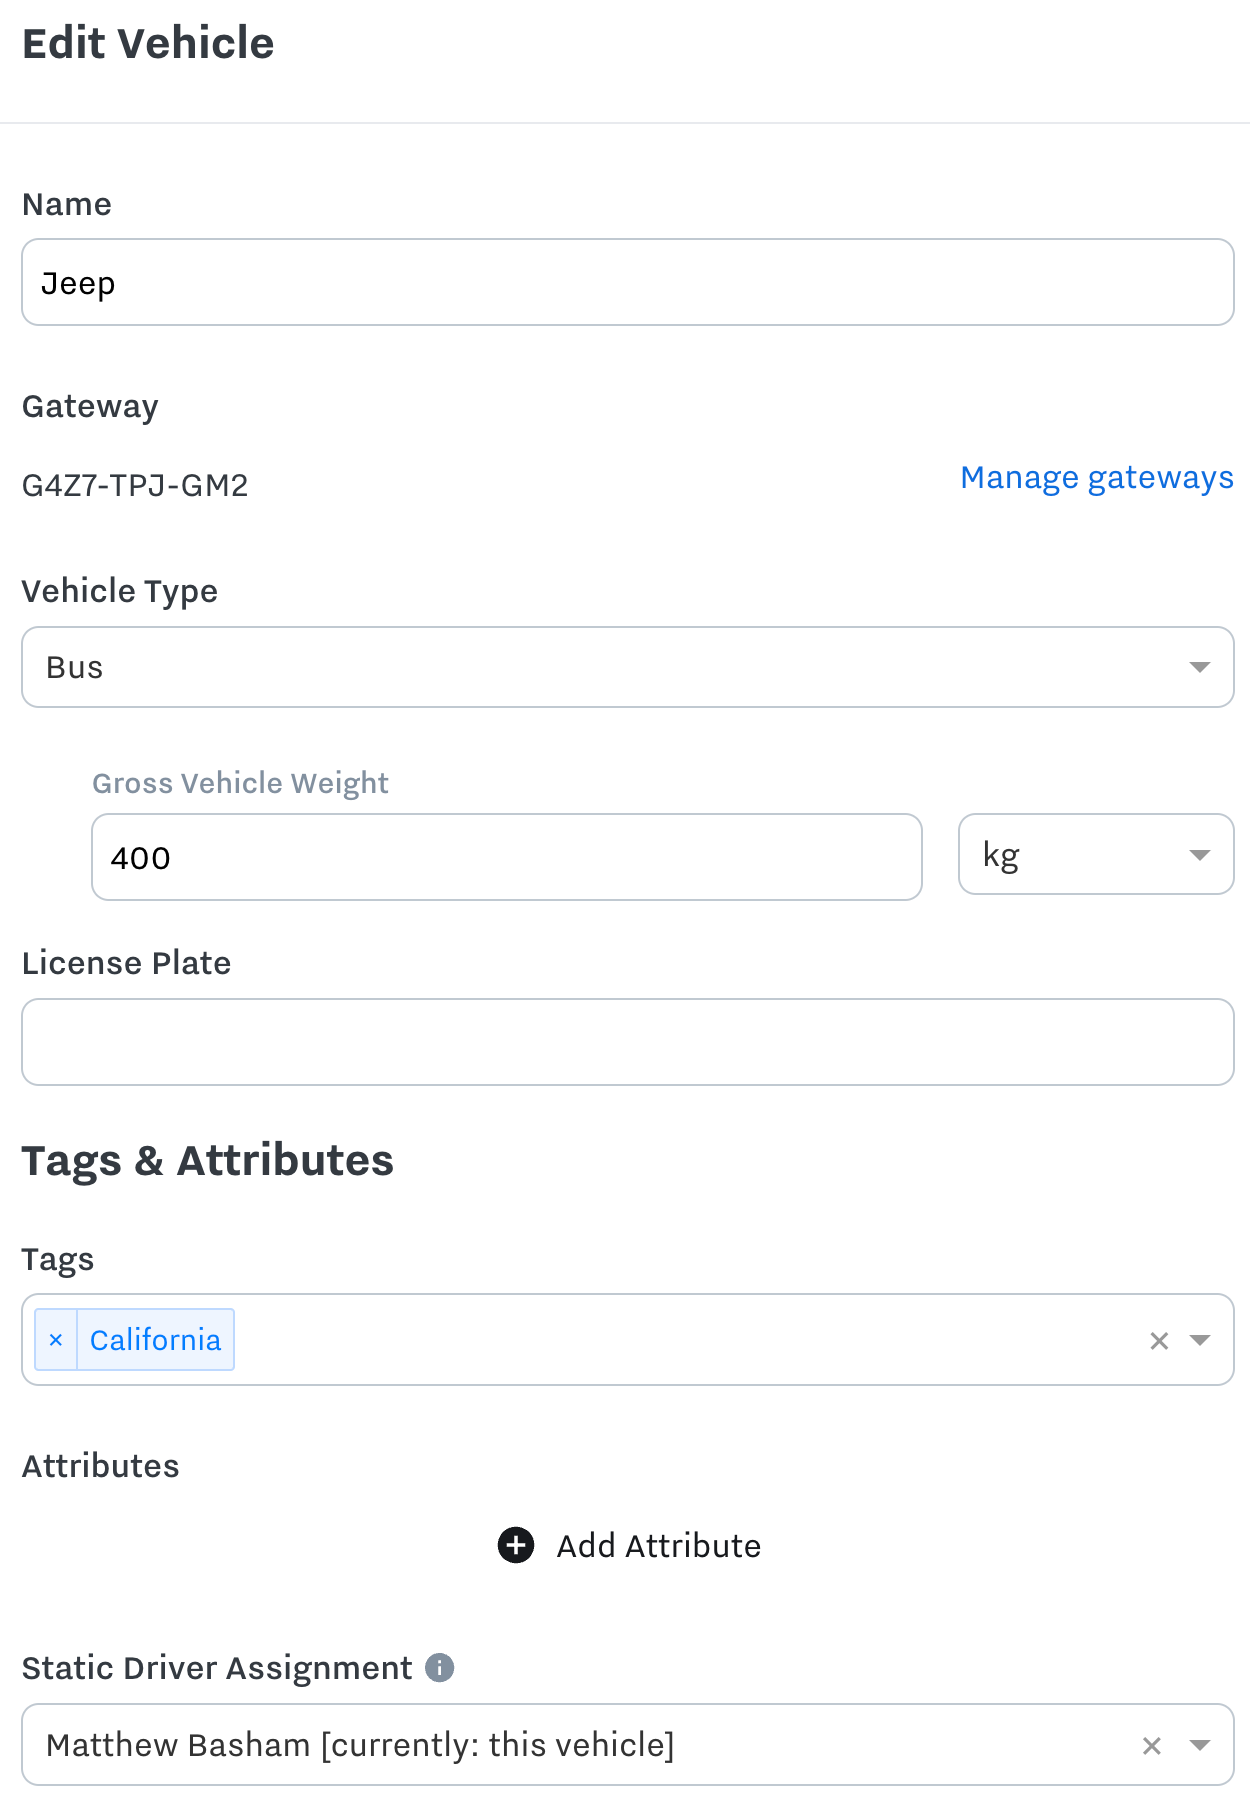Click the Tags & Attributes section heading

coord(208,1160)
